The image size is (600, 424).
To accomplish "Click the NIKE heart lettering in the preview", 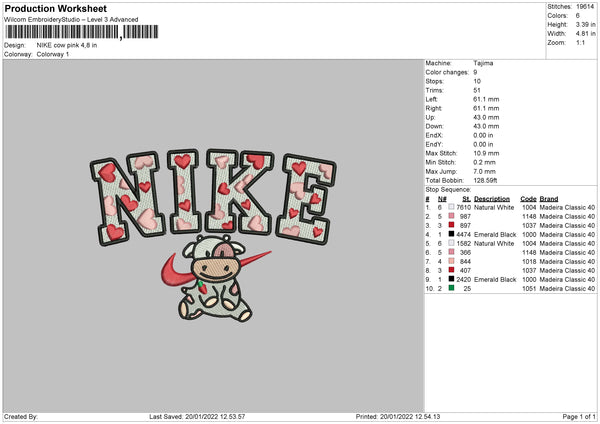I will point(213,195).
